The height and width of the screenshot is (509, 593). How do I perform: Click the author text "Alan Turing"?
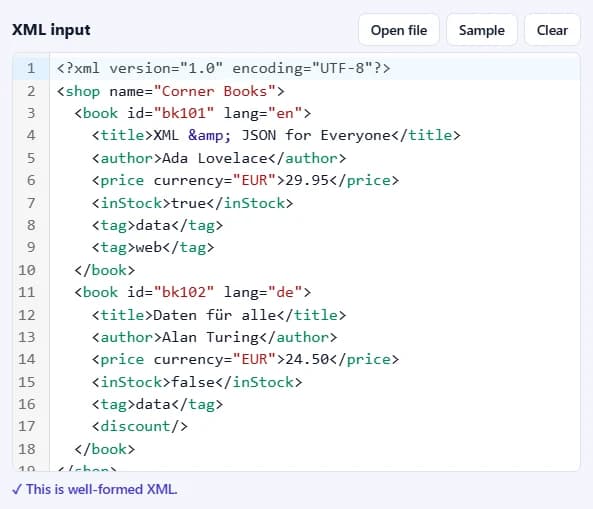pos(210,337)
